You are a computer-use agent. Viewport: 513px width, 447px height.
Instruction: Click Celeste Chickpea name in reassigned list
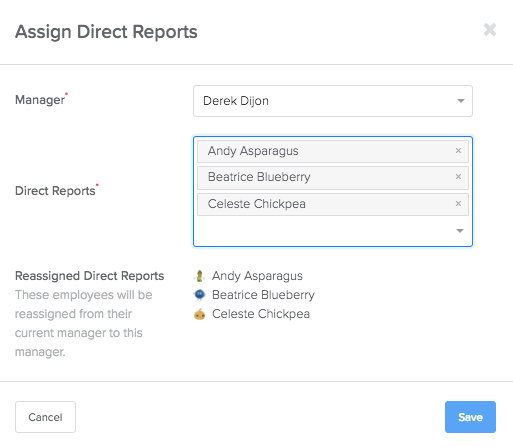pos(261,314)
